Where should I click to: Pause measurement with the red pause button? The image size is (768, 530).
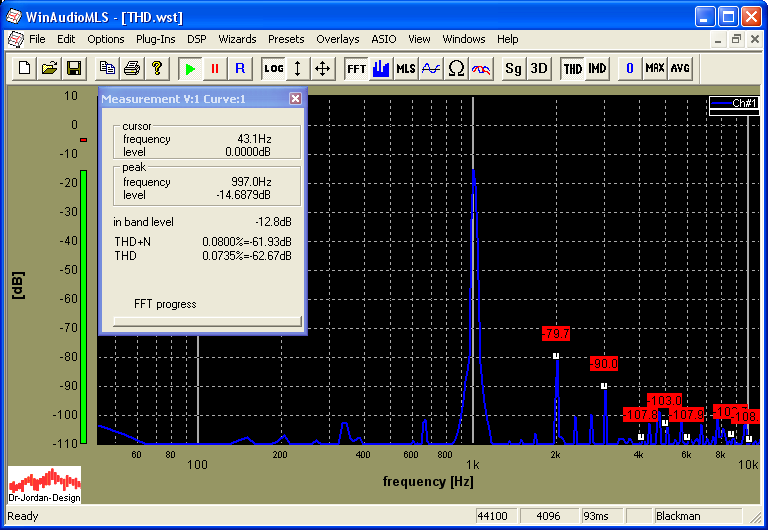tap(214, 68)
